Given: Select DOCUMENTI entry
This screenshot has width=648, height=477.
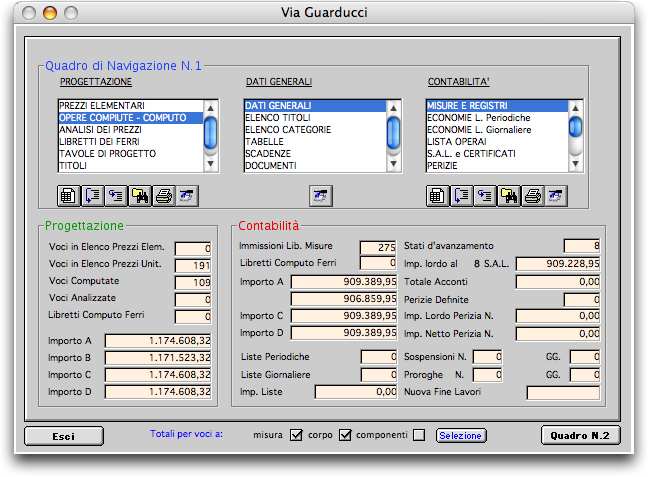Looking at the screenshot, I should [315, 166].
